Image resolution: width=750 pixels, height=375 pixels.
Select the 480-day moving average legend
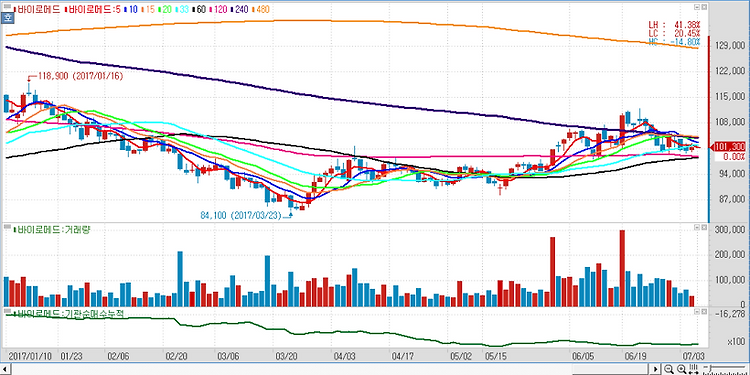261,9
